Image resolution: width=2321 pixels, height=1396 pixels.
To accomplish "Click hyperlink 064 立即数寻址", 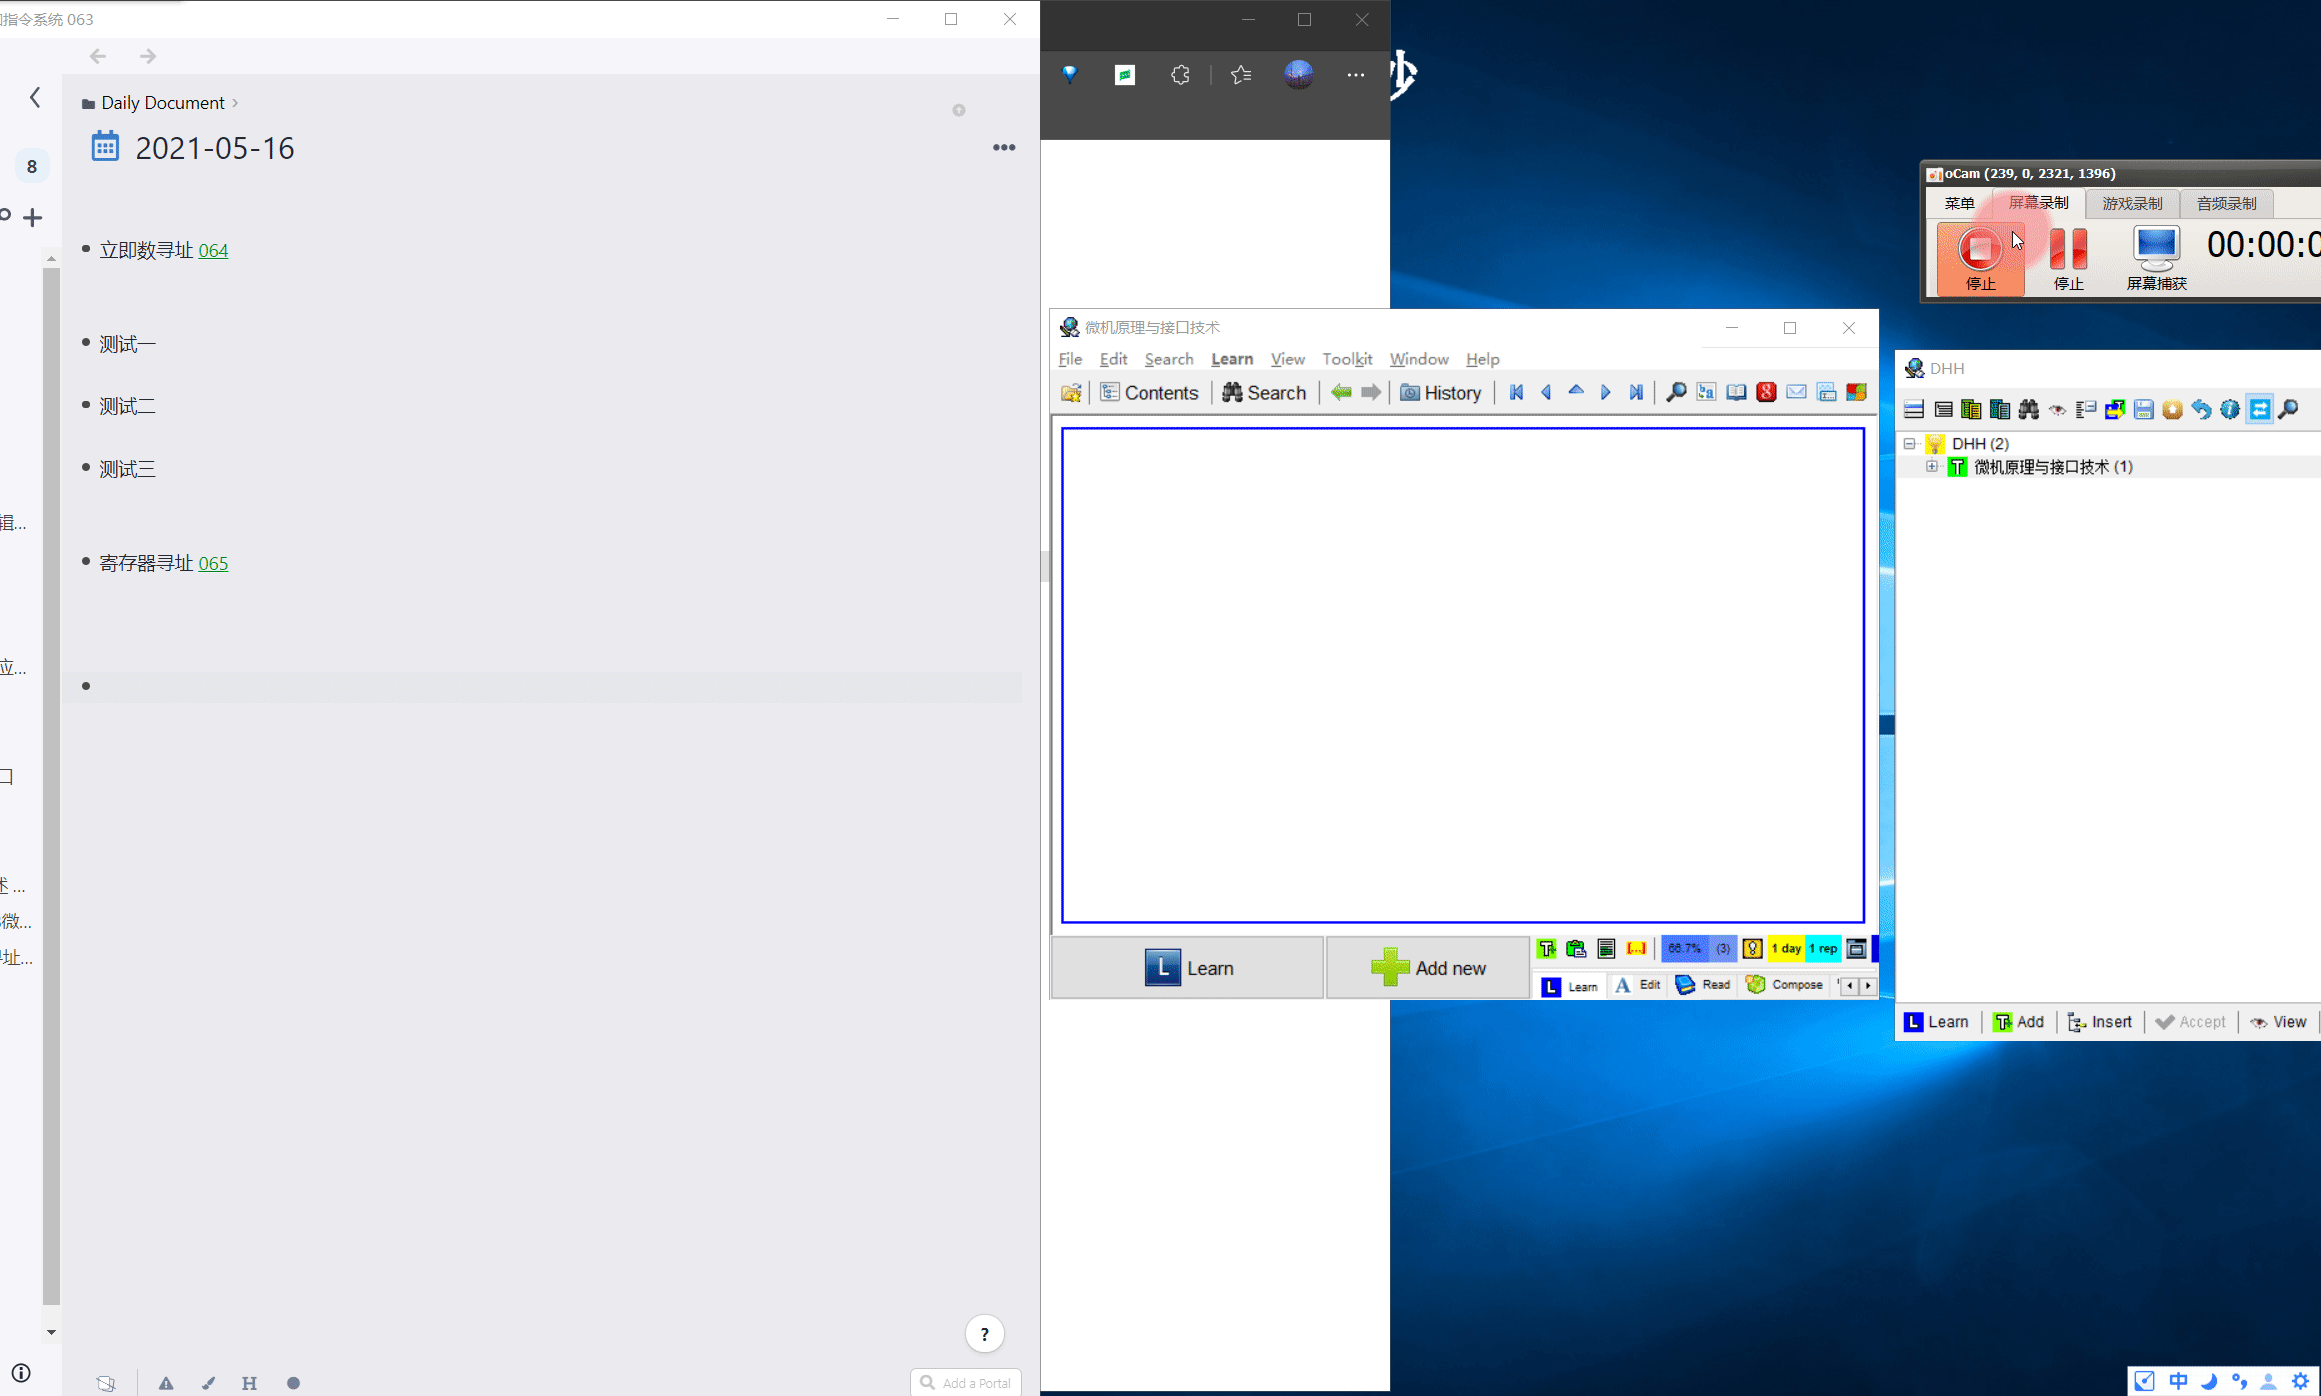I will pos(211,250).
